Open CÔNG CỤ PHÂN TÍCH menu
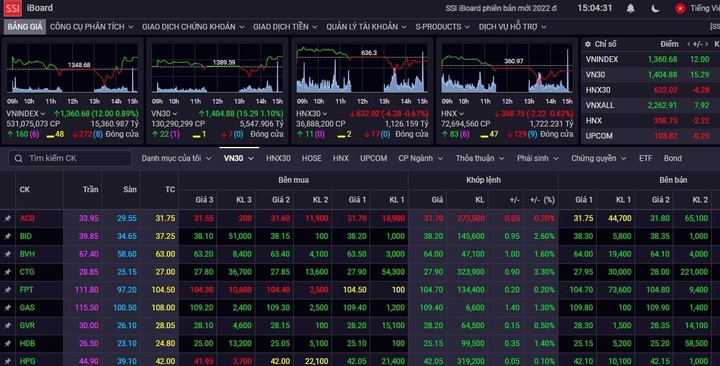The height and width of the screenshot is (366, 720). point(92,27)
